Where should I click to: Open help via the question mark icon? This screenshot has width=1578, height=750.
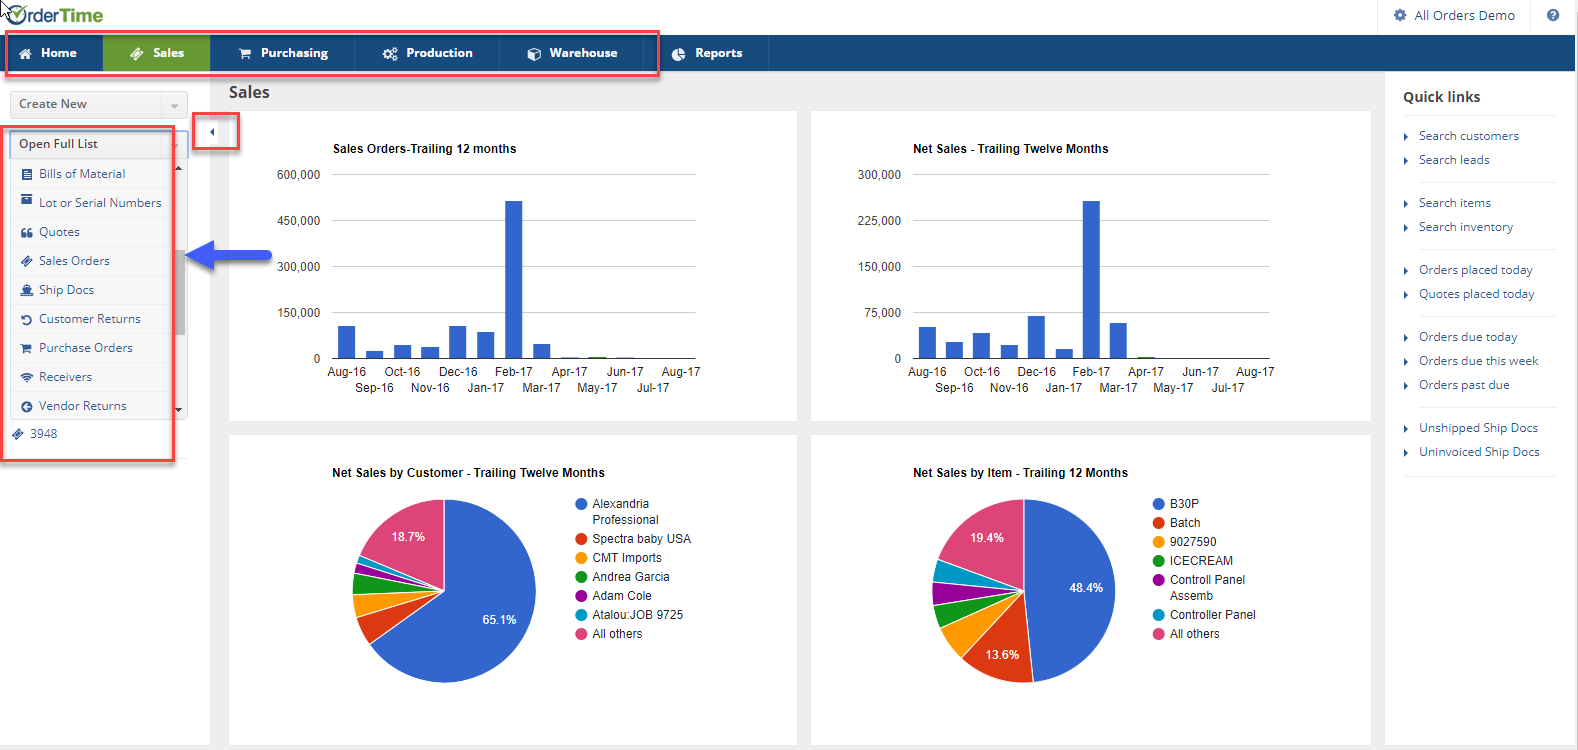(1553, 15)
